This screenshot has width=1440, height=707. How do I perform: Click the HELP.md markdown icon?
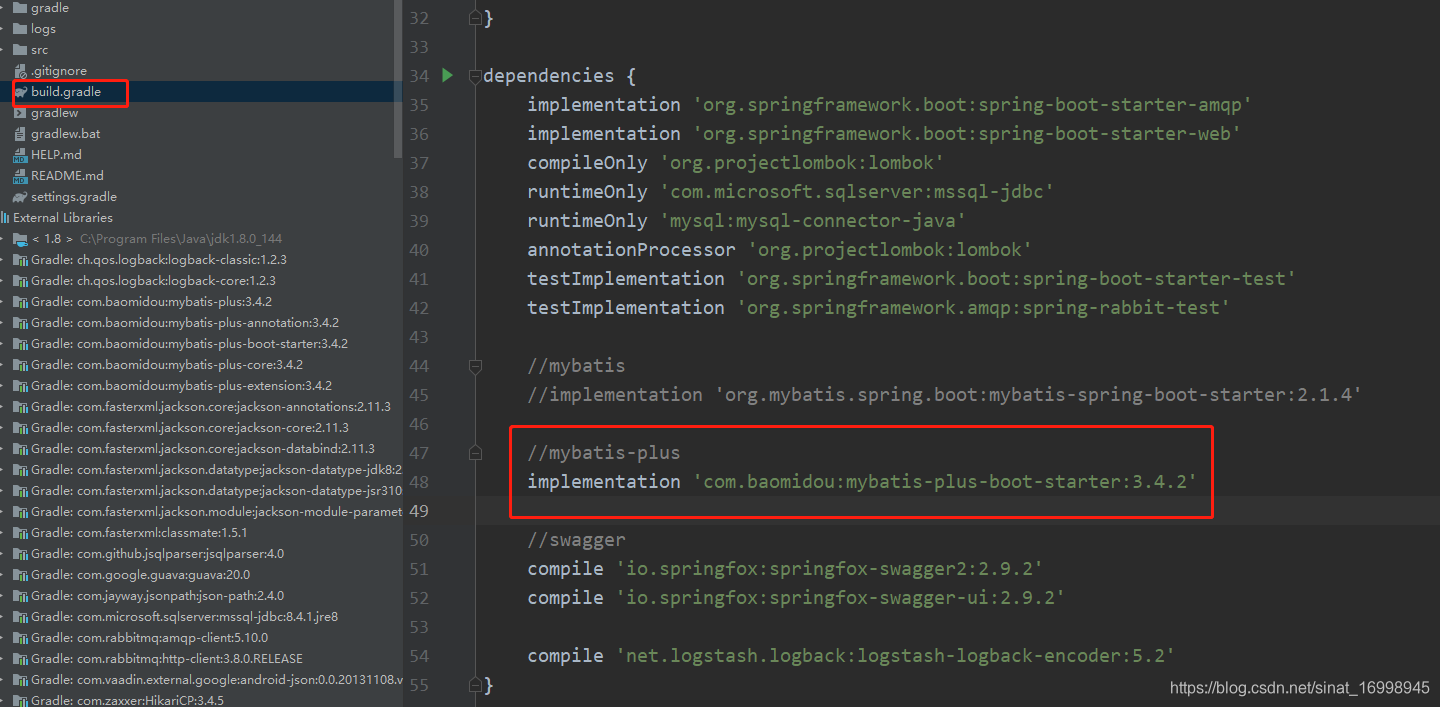21,155
